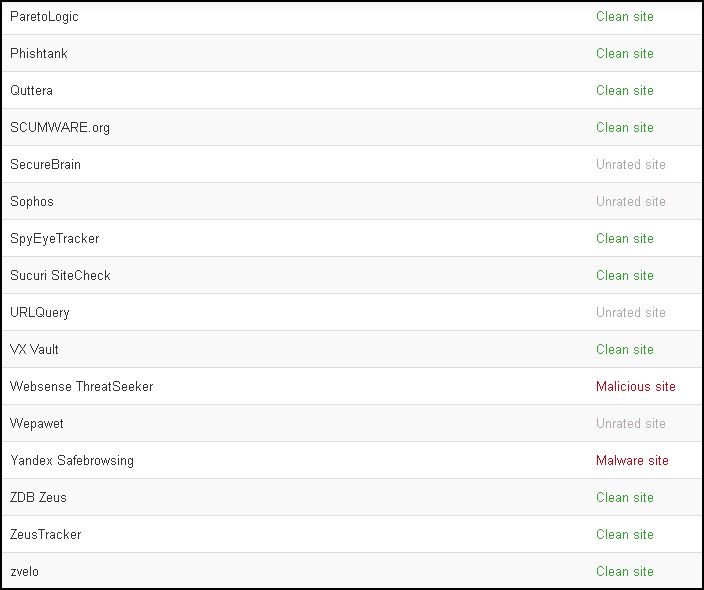The height and width of the screenshot is (590, 704).
Task: Click the ZeusTracker row label
Action: (45, 534)
